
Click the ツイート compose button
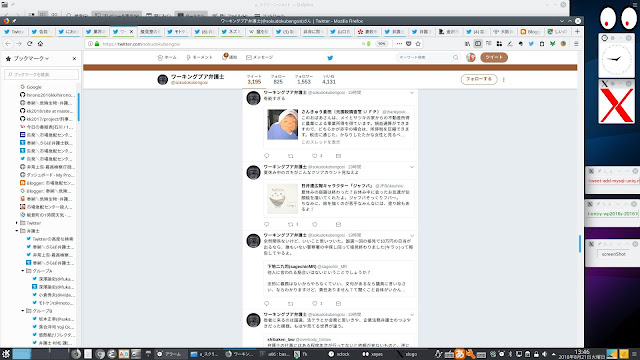494,58
